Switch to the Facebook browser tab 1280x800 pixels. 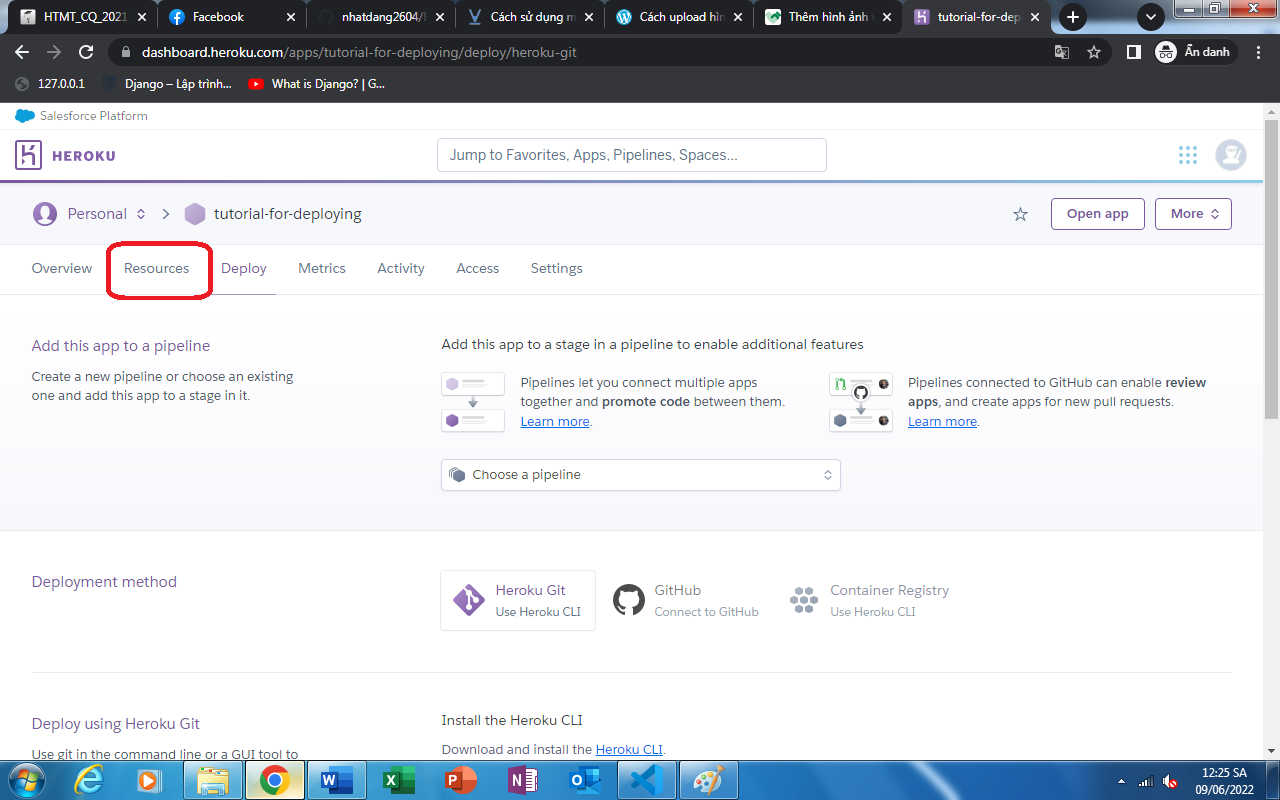coord(231,17)
